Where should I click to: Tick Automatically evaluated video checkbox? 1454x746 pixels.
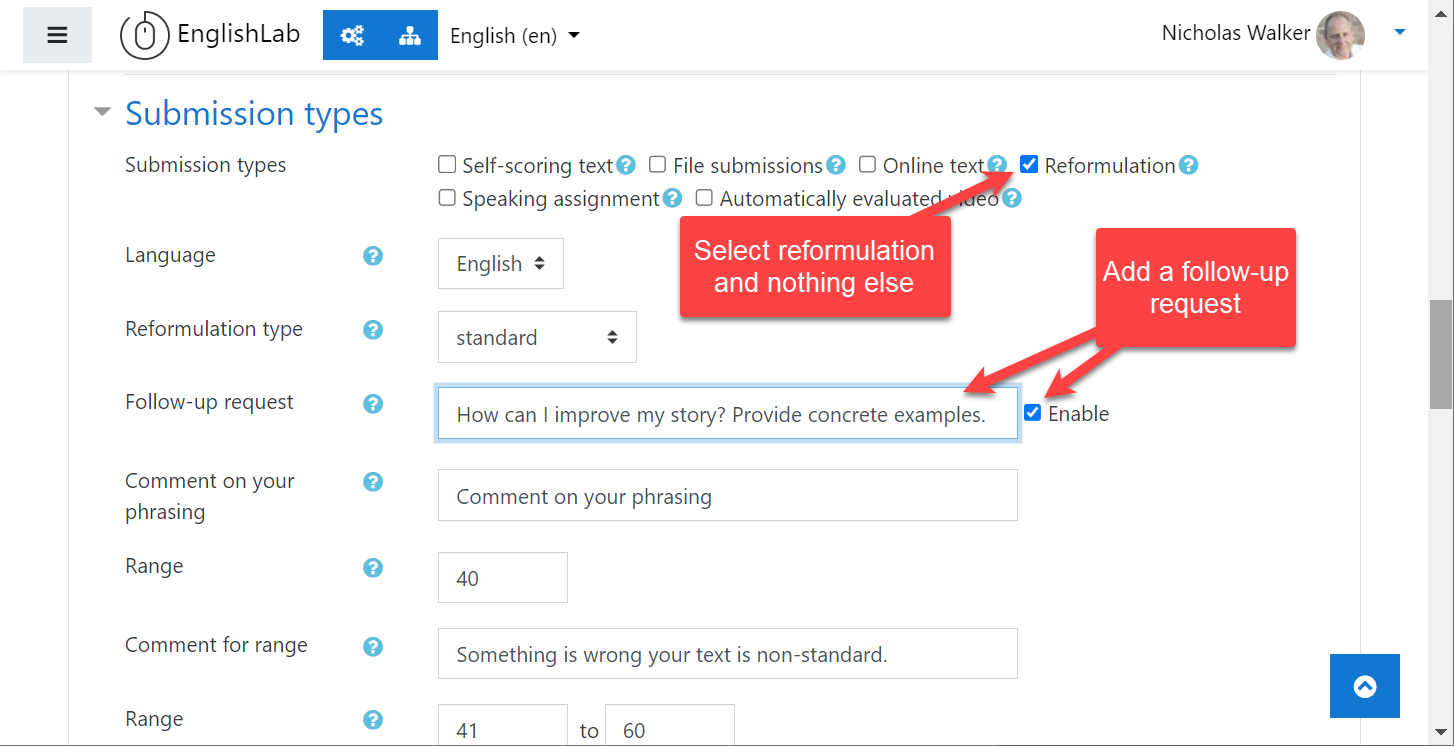[x=704, y=197]
